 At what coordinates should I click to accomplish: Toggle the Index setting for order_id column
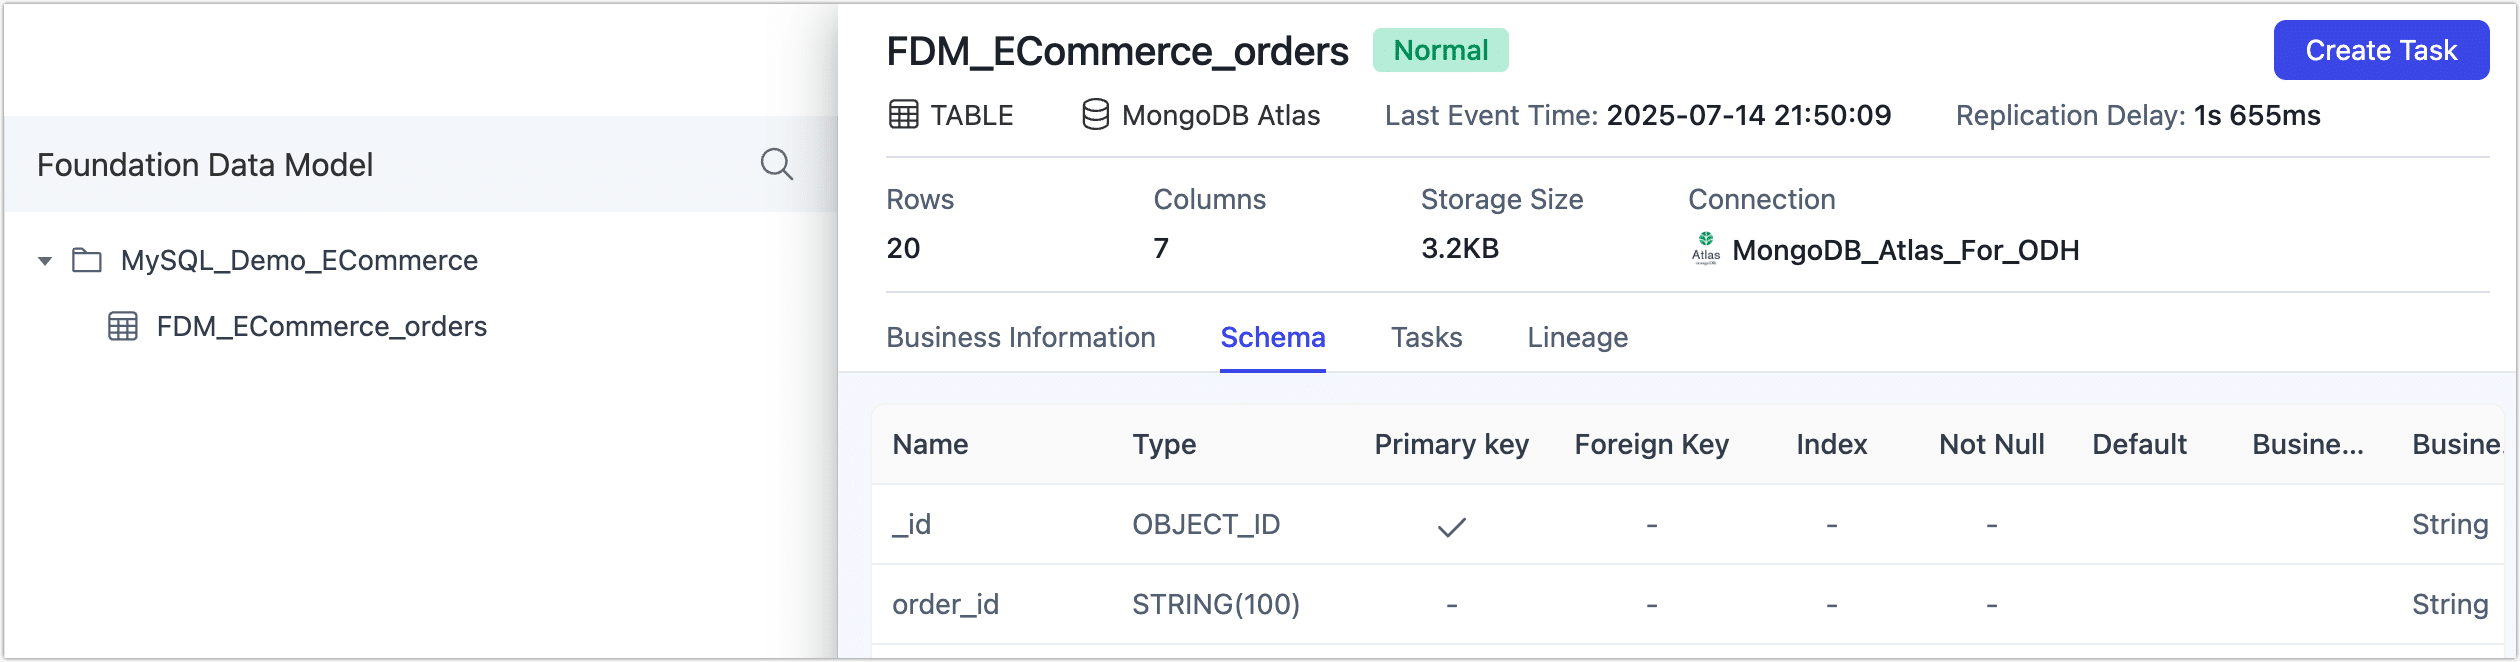(1830, 604)
